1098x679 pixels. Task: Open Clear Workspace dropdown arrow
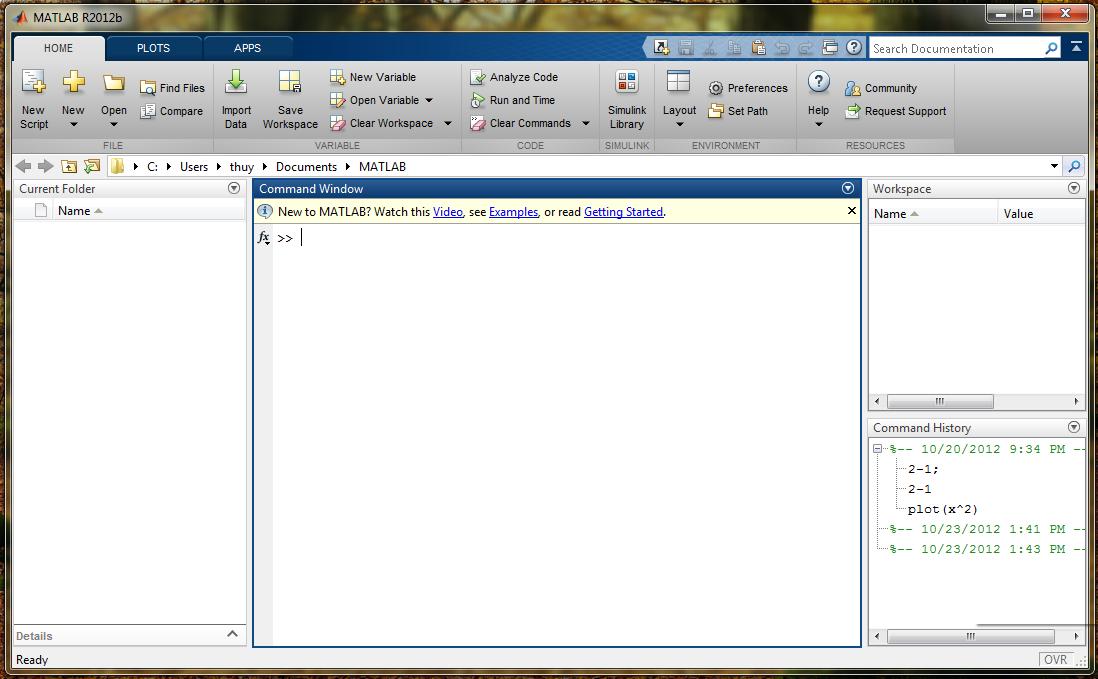[x=447, y=123]
